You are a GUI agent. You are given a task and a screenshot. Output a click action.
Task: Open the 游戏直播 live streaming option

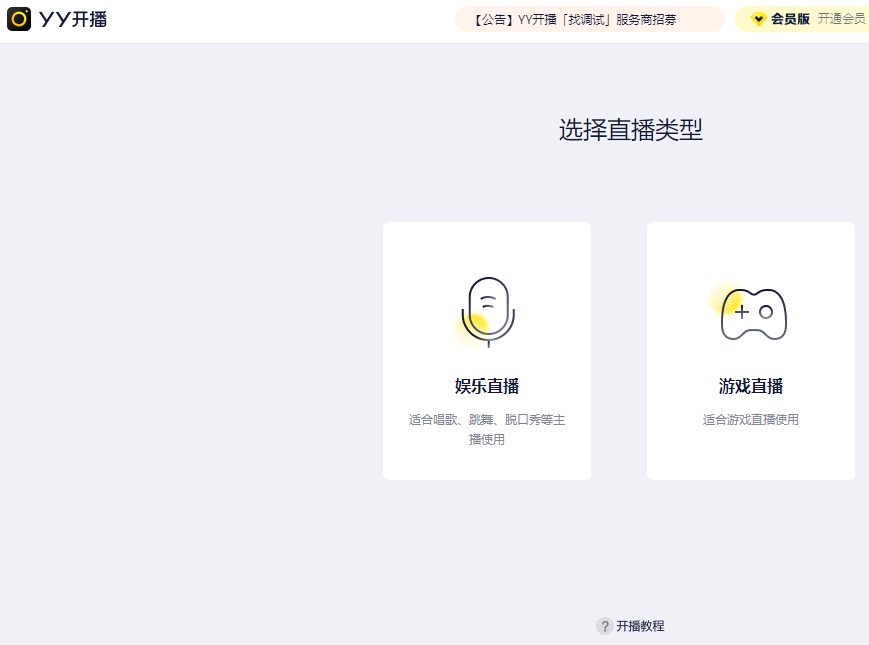(751, 351)
